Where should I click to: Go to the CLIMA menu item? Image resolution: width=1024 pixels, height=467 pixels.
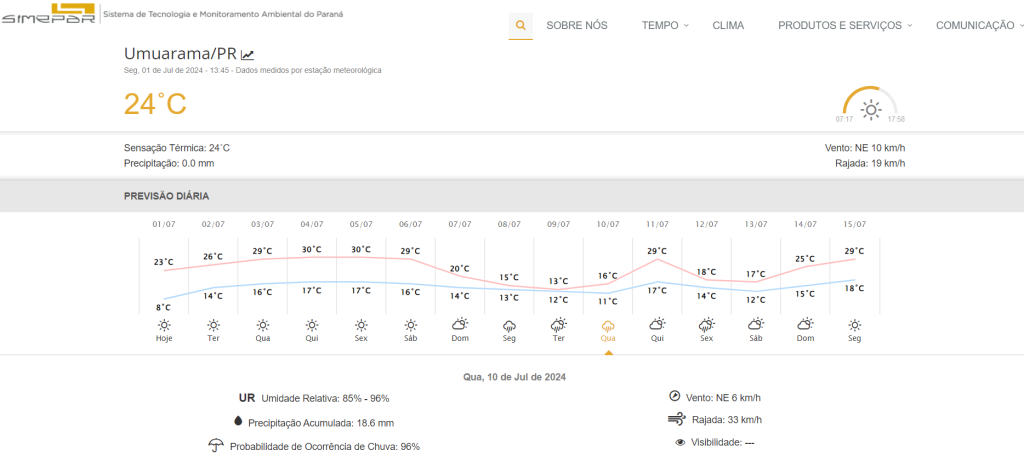(x=728, y=26)
